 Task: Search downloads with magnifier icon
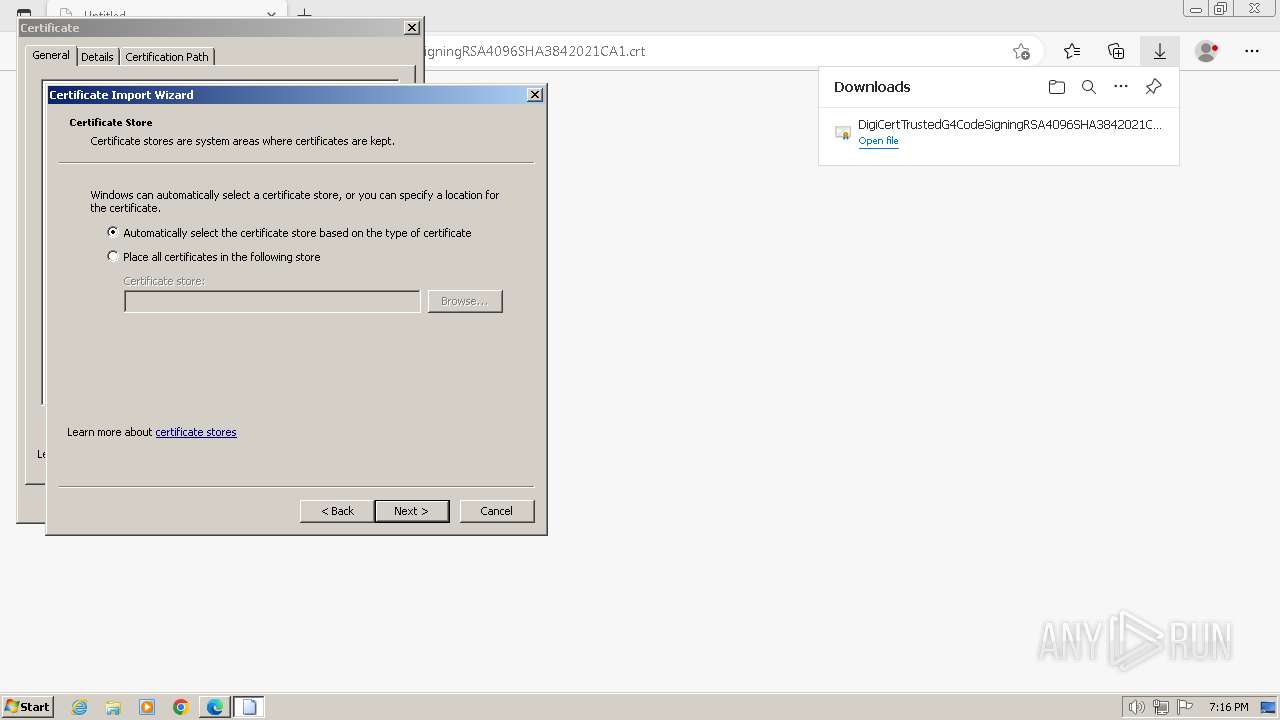pos(1089,87)
